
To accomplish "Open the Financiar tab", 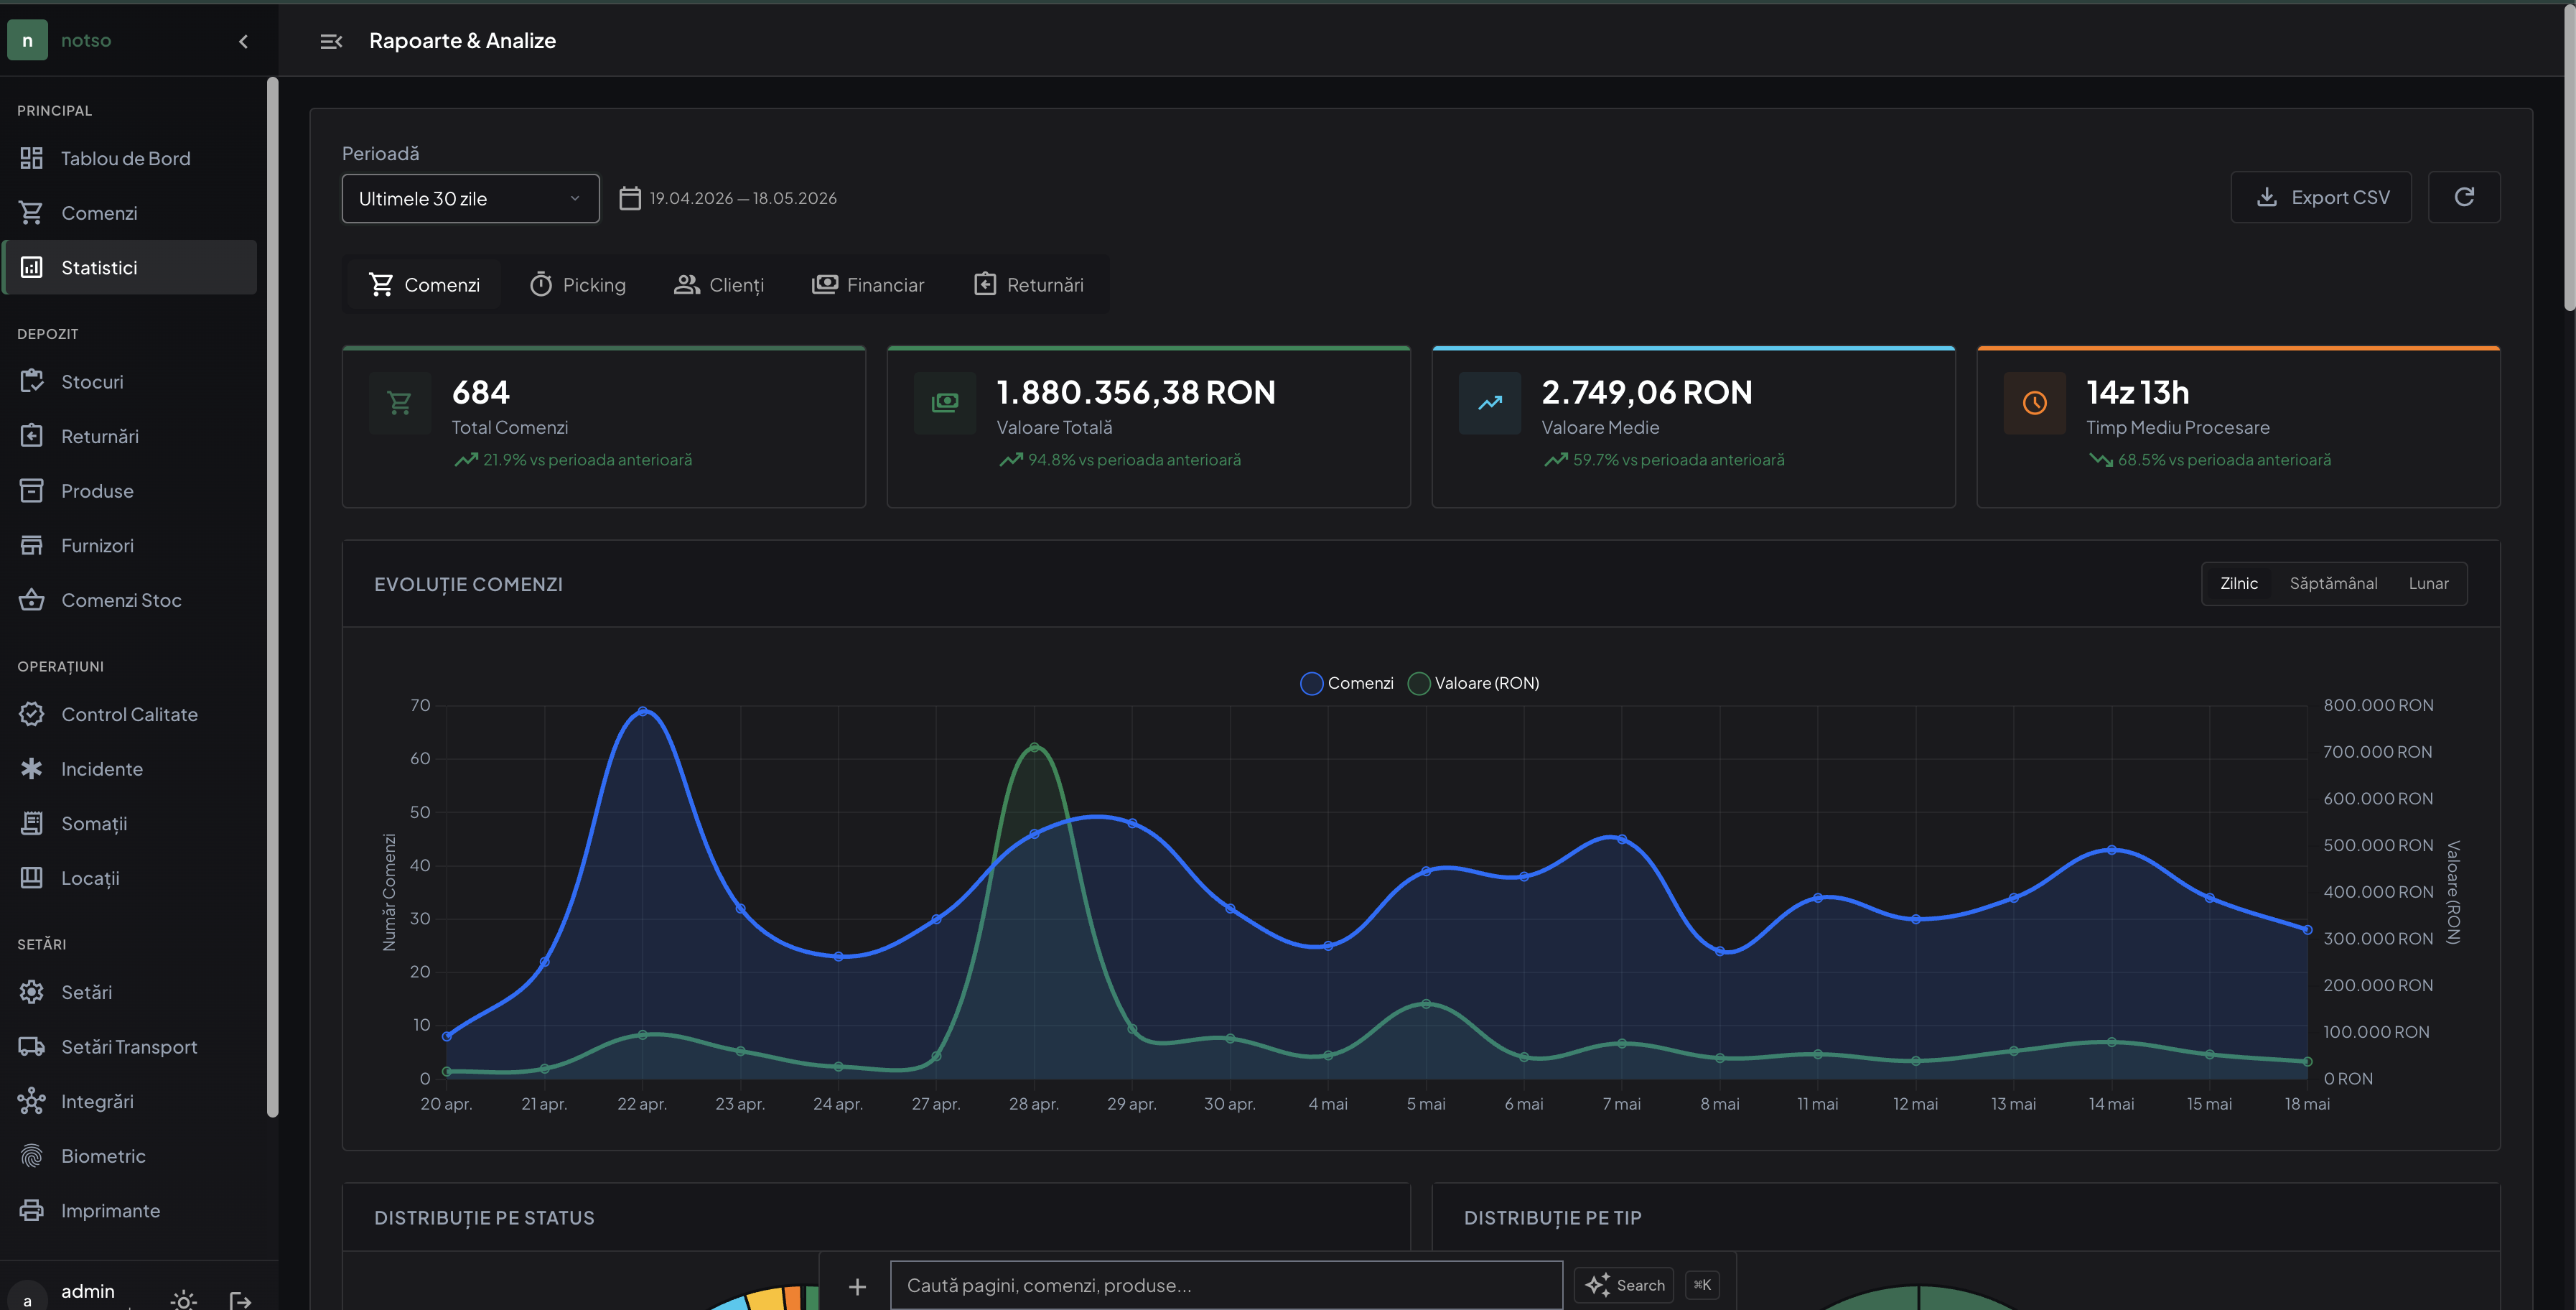I will tap(868, 285).
